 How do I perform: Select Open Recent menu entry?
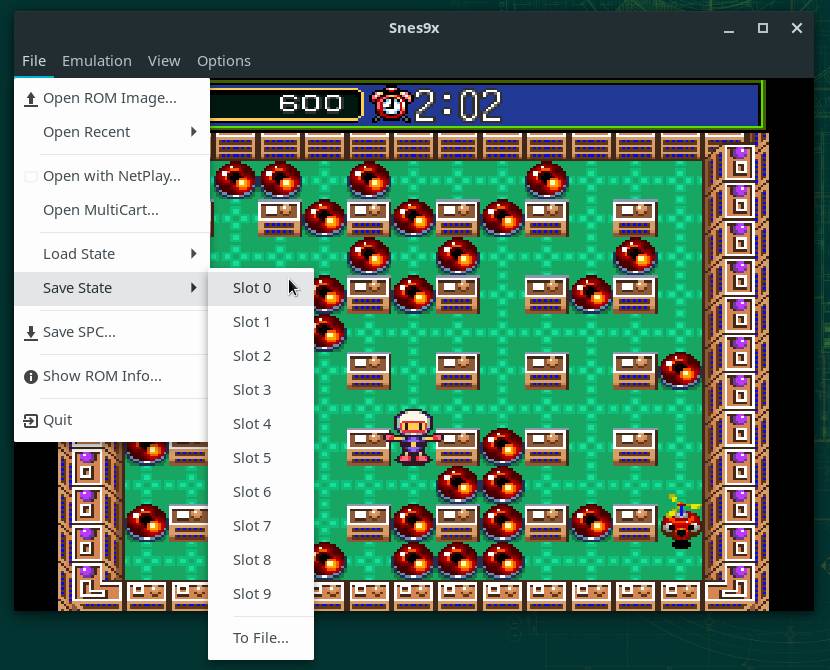coord(112,132)
